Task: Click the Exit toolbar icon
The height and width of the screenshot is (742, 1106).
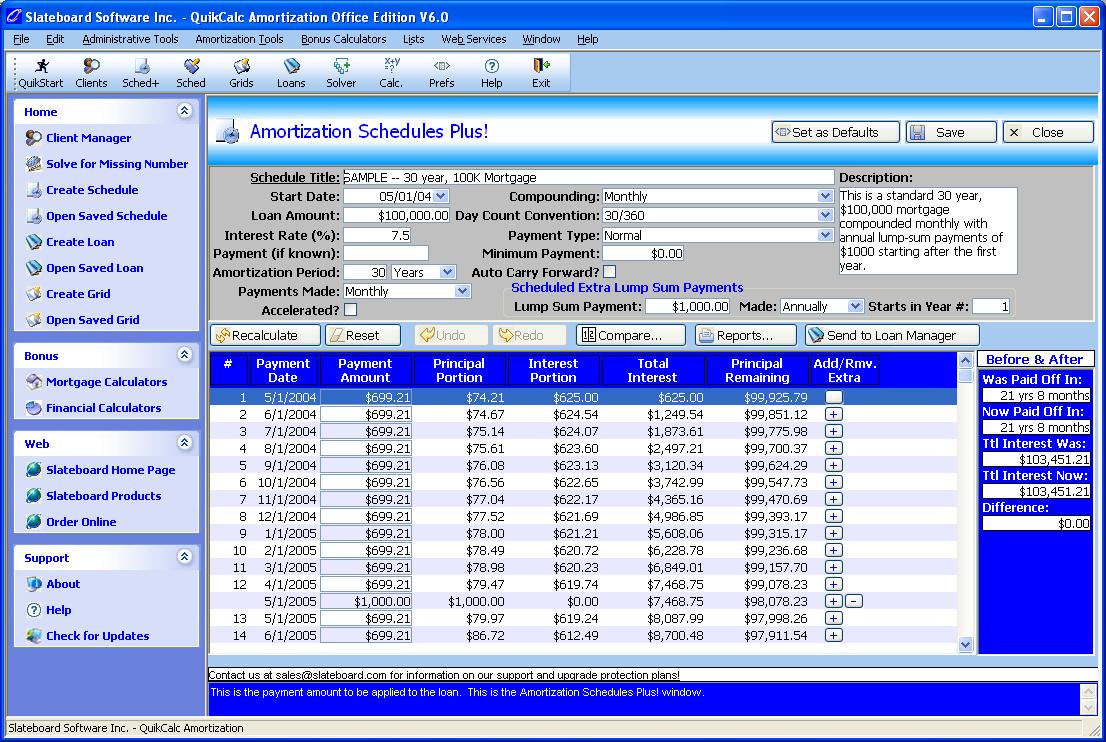Action: click(x=541, y=72)
